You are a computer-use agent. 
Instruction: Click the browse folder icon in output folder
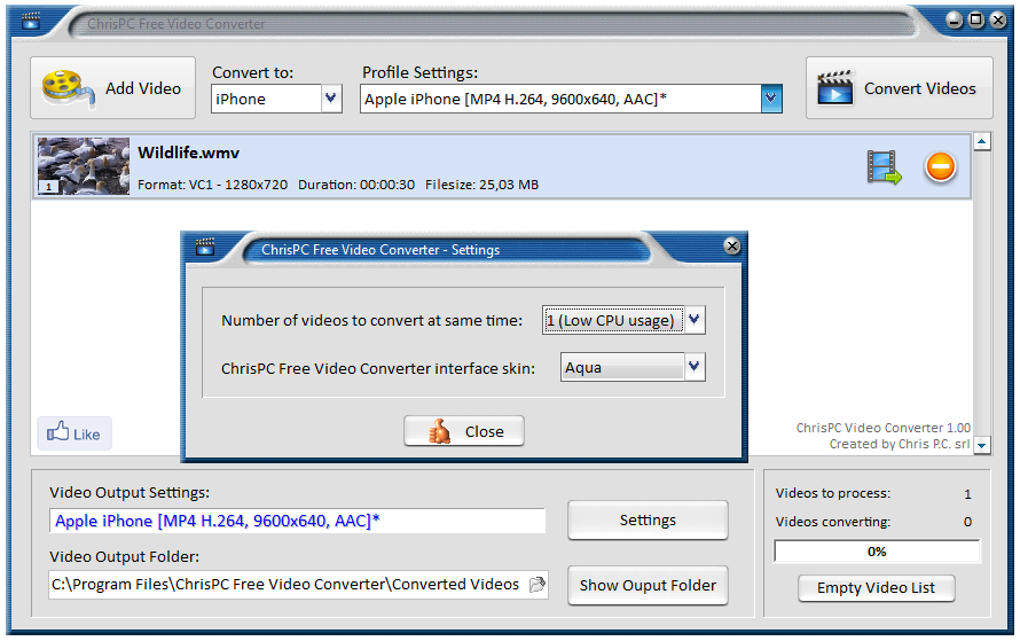(x=537, y=584)
